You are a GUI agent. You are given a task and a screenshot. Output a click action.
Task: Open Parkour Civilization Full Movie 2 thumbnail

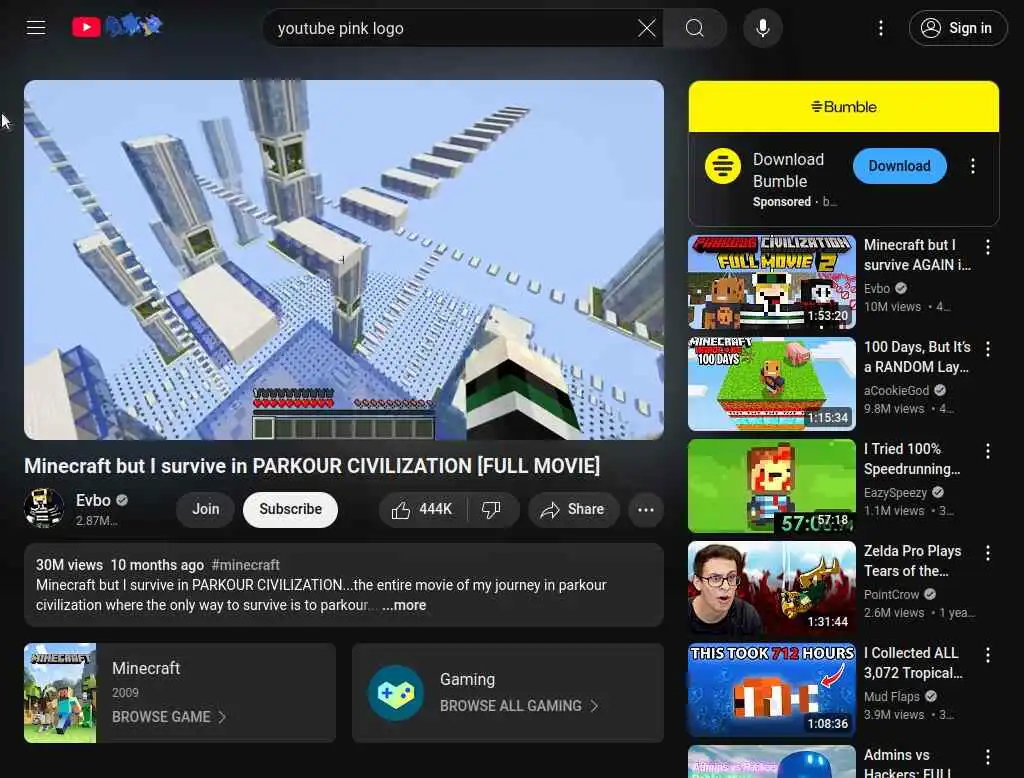coord(772,282)
